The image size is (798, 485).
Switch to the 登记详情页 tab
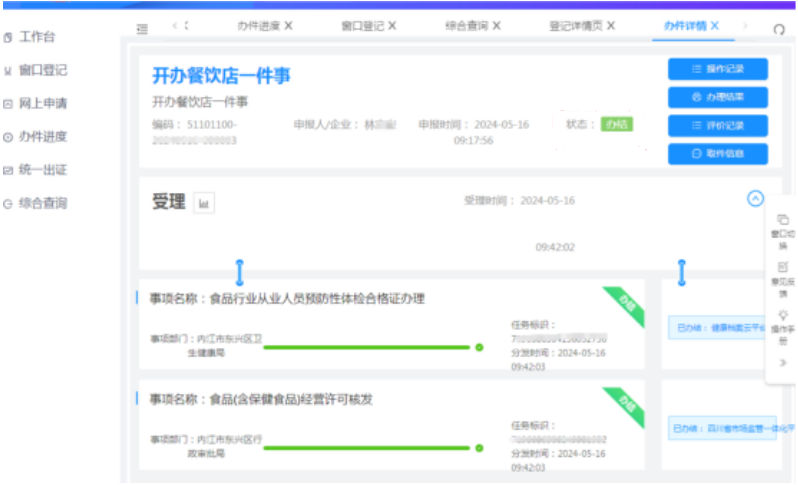click(x=575, y=25)
